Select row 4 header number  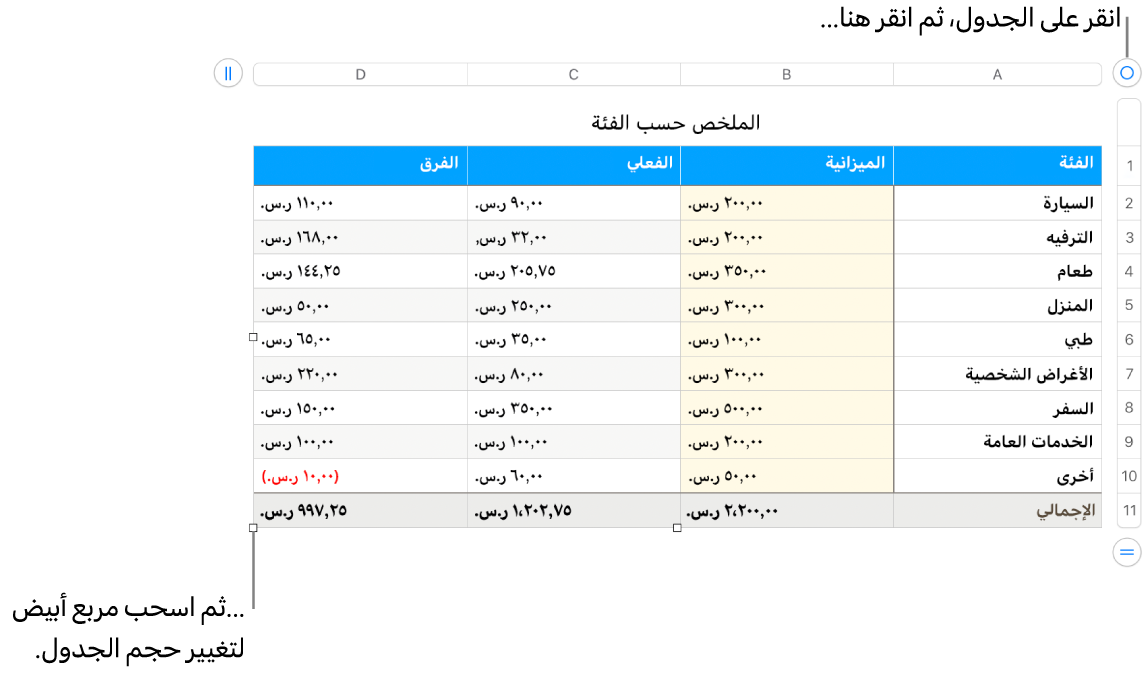pos(1129,272)
